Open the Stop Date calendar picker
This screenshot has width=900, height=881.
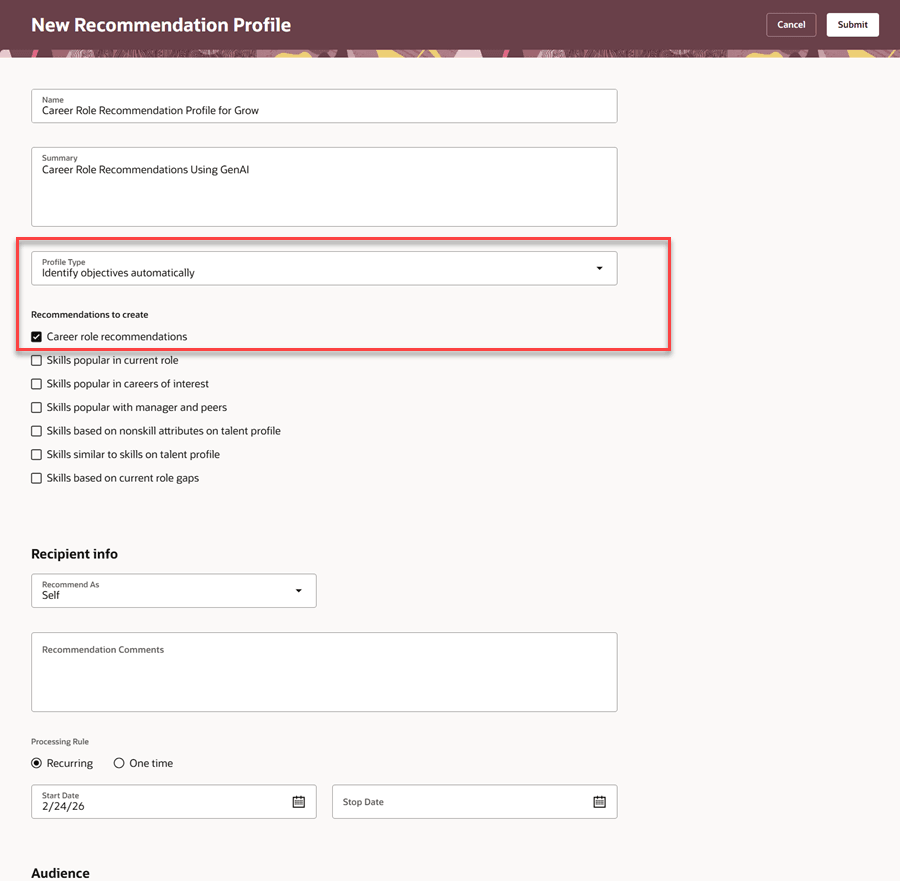pyautogui.click(x=598, y=801)
